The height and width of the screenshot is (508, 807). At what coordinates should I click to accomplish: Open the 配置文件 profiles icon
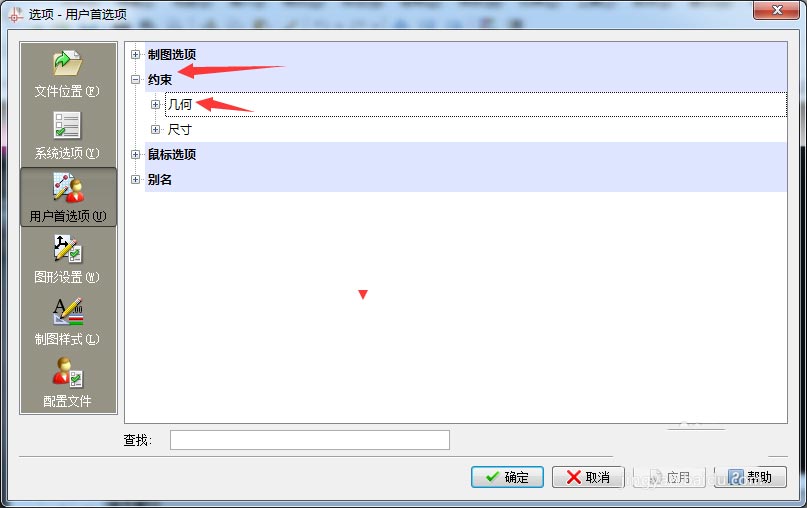pos(67,372)
